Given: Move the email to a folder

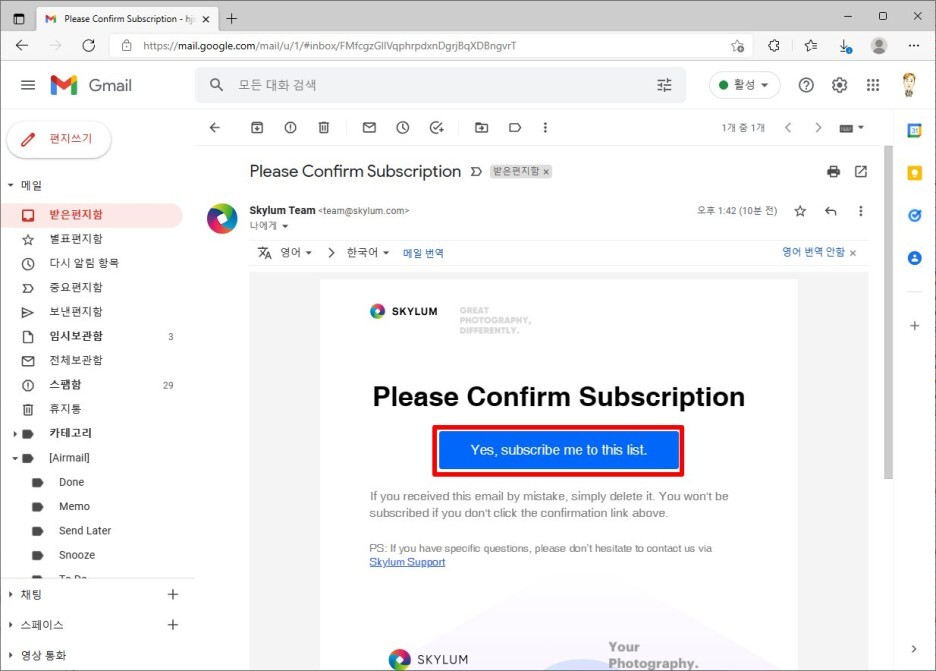Looking at the screenshot, I should [481, 127].
